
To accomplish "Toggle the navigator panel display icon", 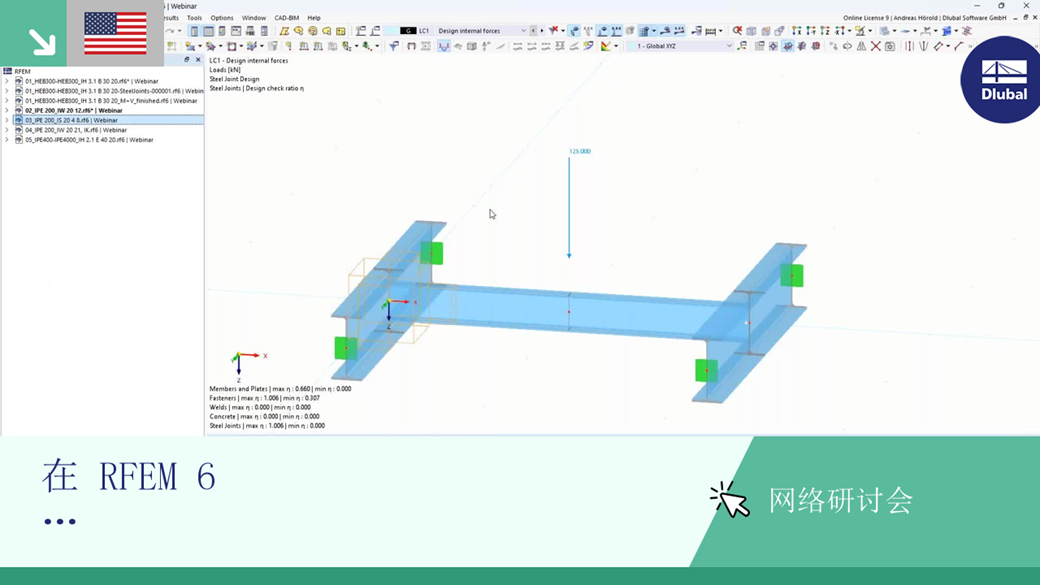I will point(194,31).
